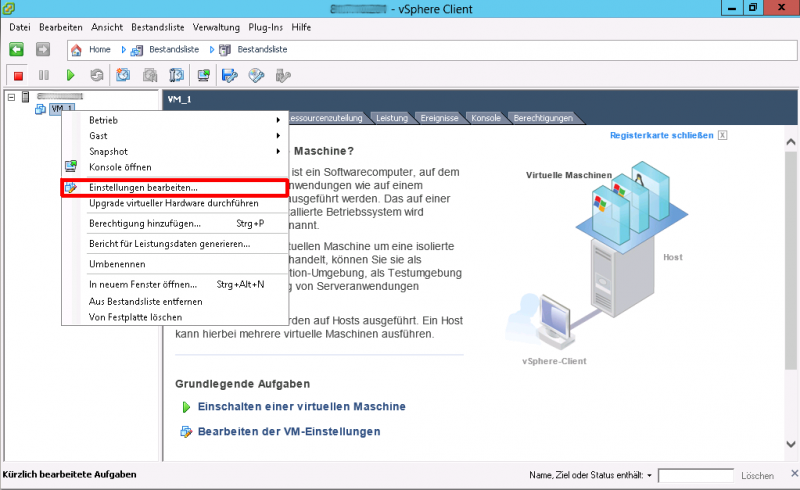This screenshot has width=800, height=490.
Task: Click the breadcrumb arrow after Home
Action: (123, 50)
